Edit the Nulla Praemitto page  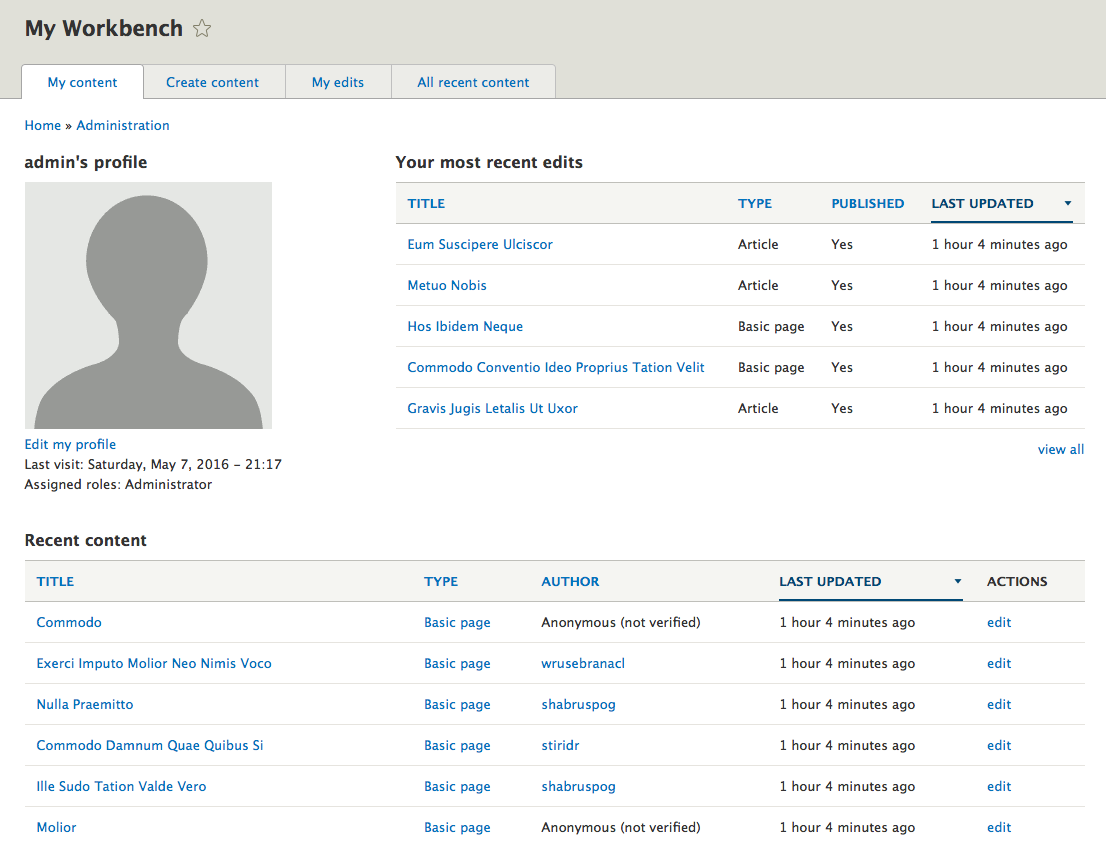click(998, 704)
